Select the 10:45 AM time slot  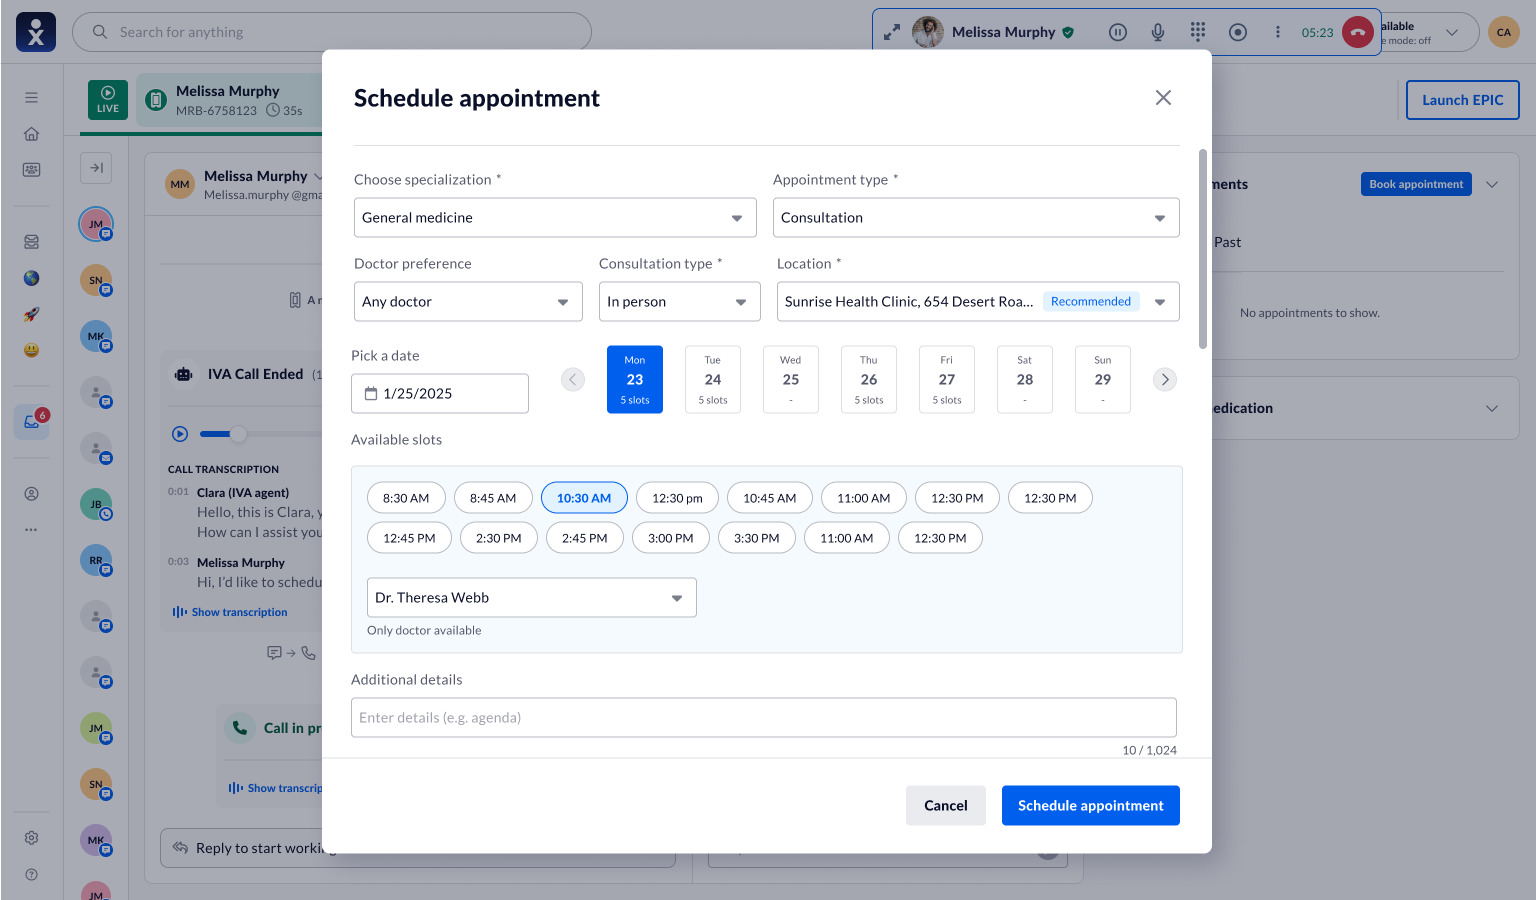(x=770, y=498)
